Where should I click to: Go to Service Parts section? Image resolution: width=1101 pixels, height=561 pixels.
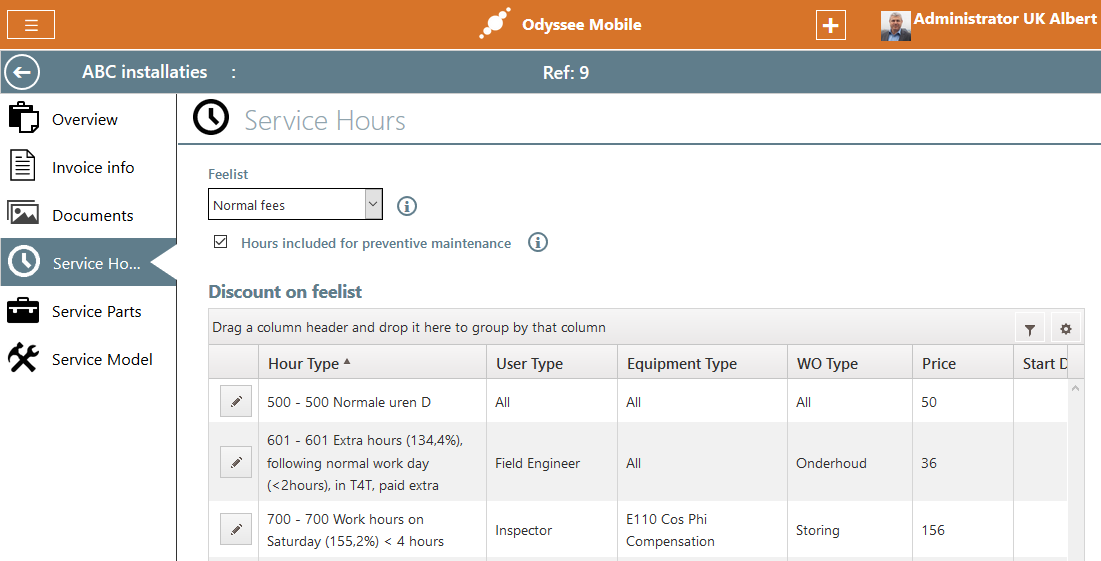pyautogui.click(x=96, y=312)
